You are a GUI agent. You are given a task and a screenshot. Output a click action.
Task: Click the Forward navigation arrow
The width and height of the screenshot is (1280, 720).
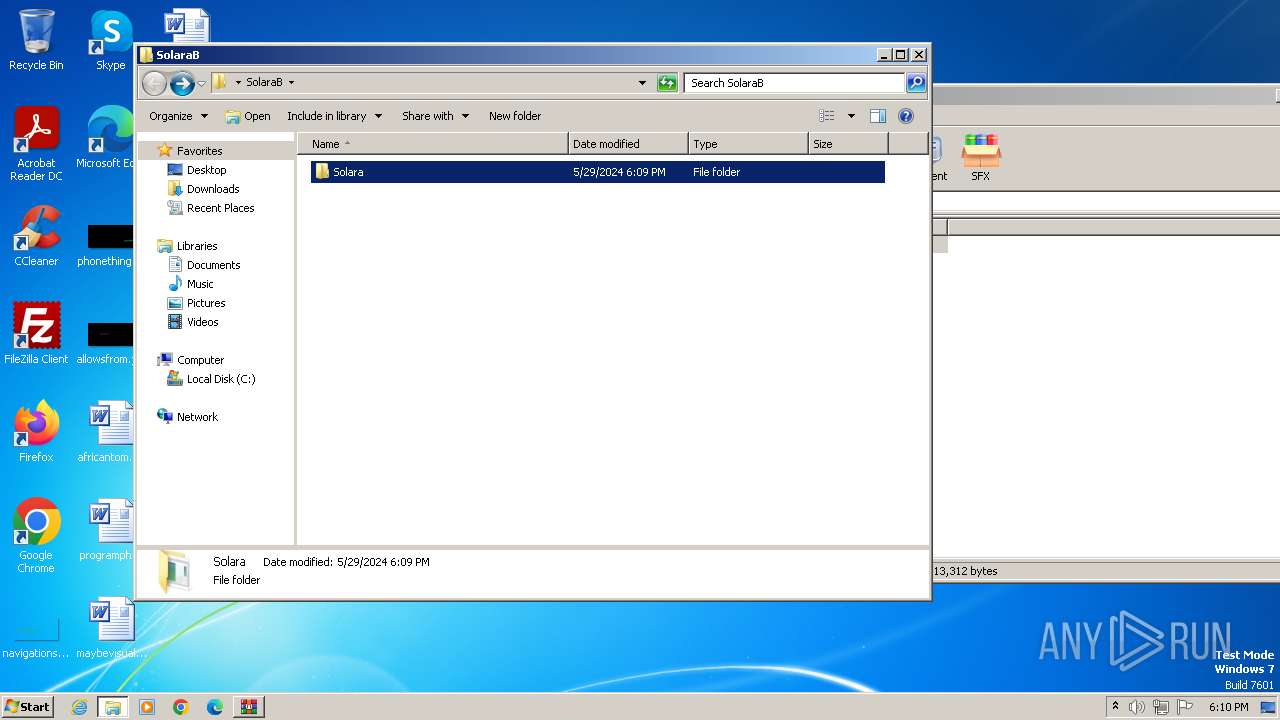[182, 83]
